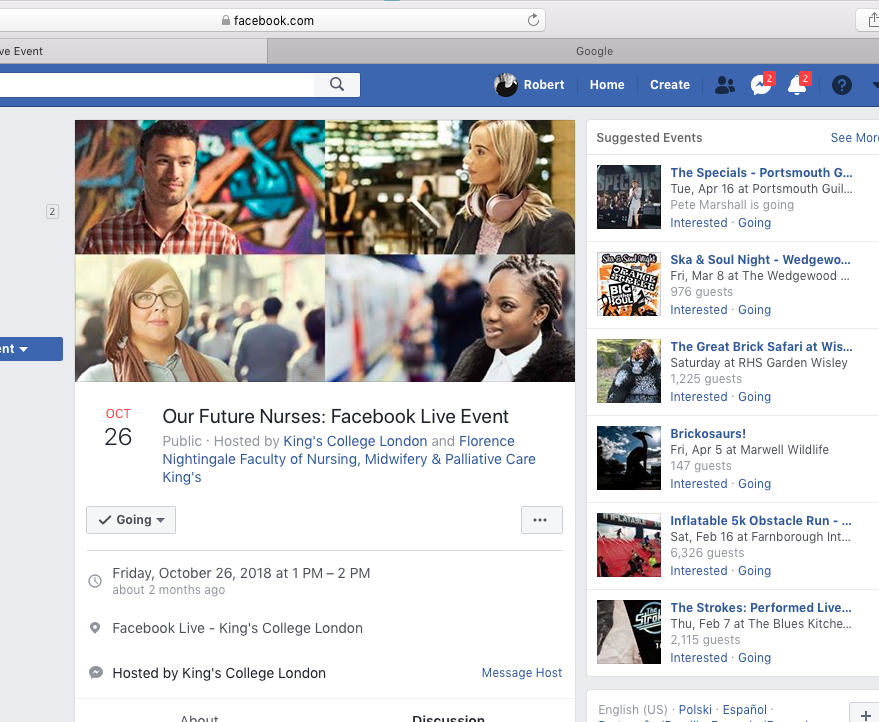Select the Live Event browser tab
This screenshot has height=722, width=879.
point(133,51)
